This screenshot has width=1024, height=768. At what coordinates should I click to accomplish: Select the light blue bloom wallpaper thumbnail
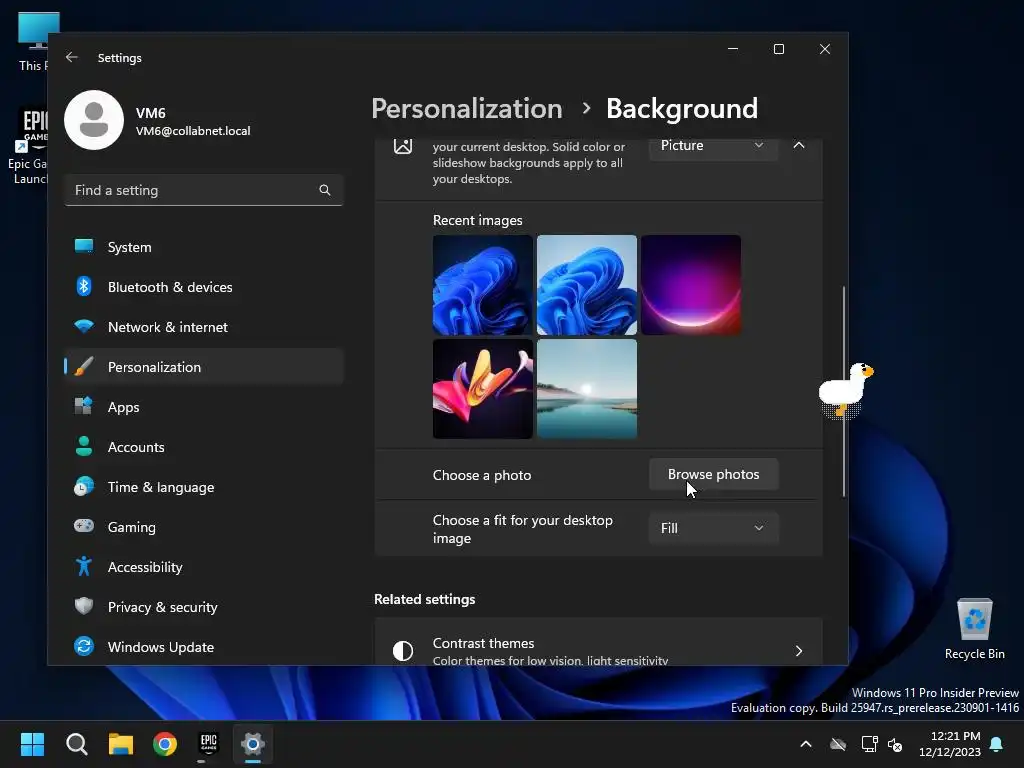pyautogui.click(x=586, y=285)
